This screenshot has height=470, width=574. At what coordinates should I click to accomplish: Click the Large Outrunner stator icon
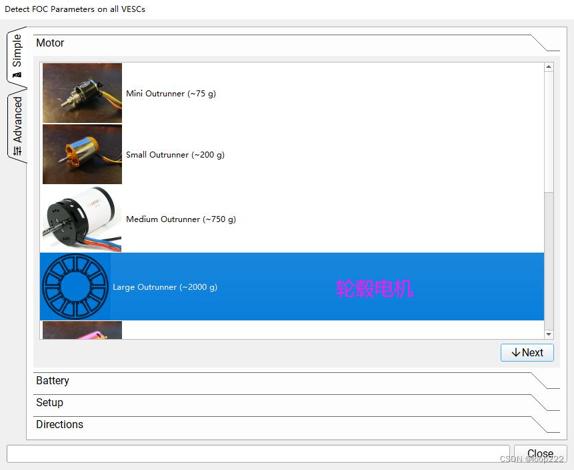(x=75, y=287)
